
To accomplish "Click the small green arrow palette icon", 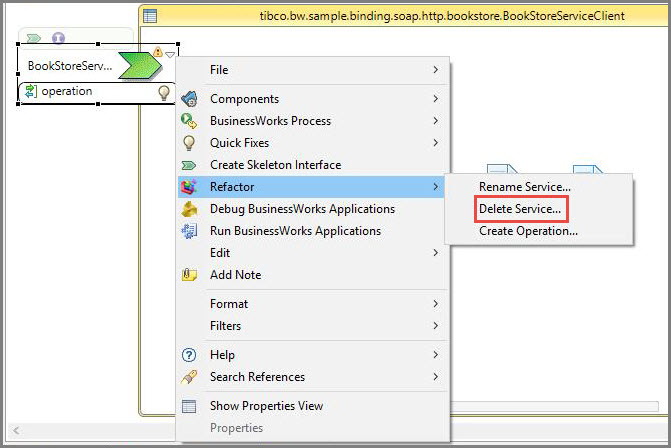I will pos(33,39).
